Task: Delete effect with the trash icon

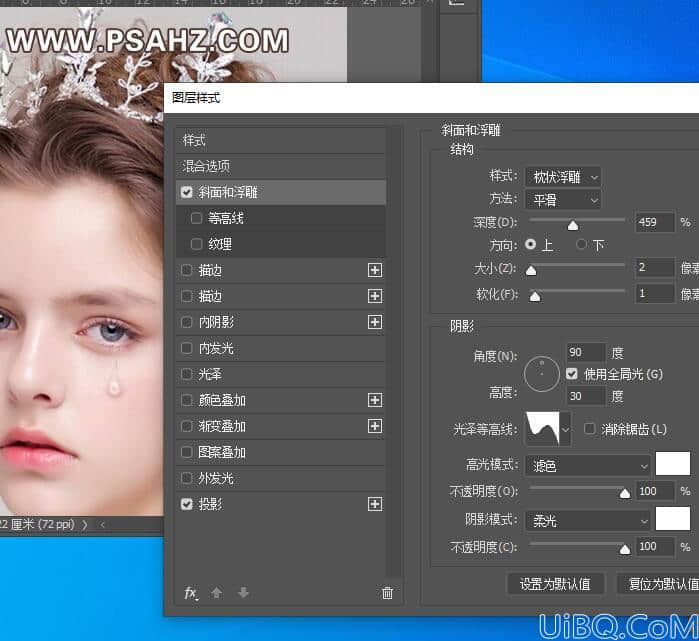Action: click(387, 593)
